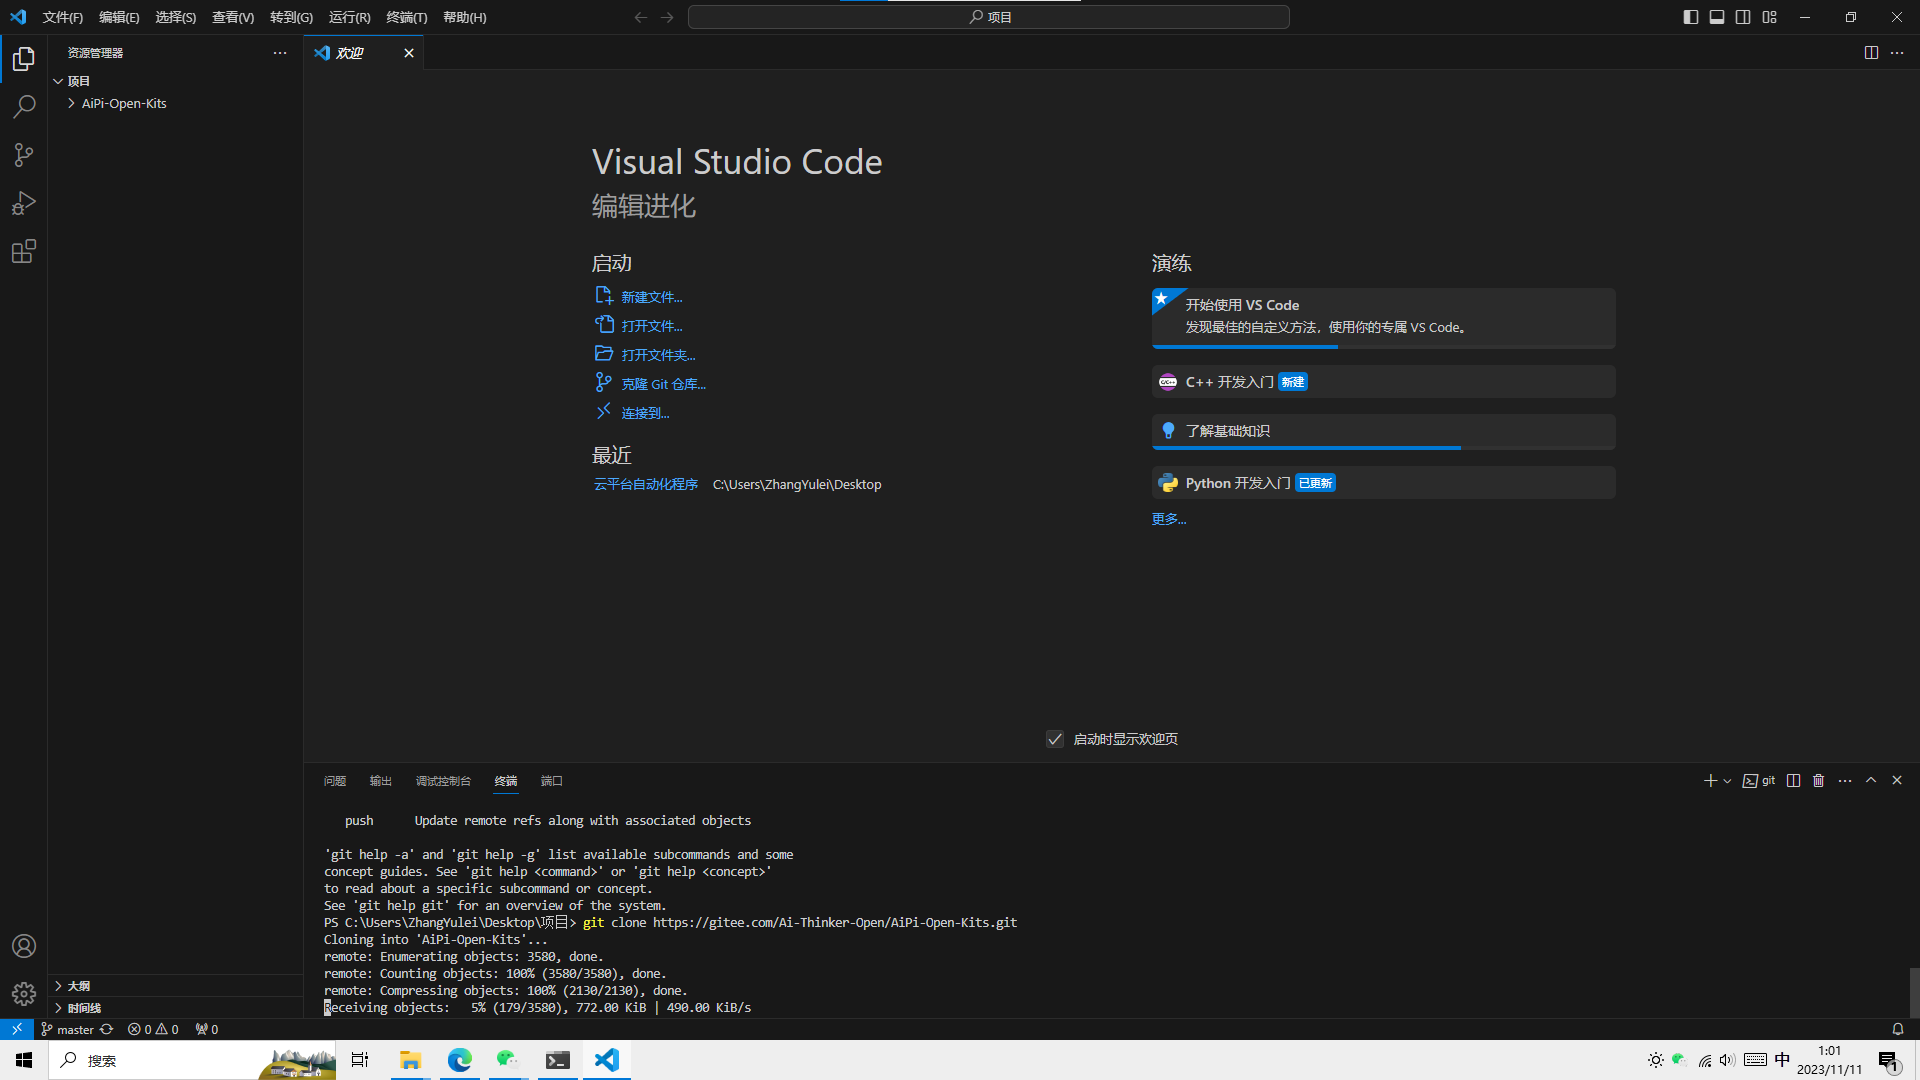Open terminal panel more actions ellipsis

tap(1845, 781)
